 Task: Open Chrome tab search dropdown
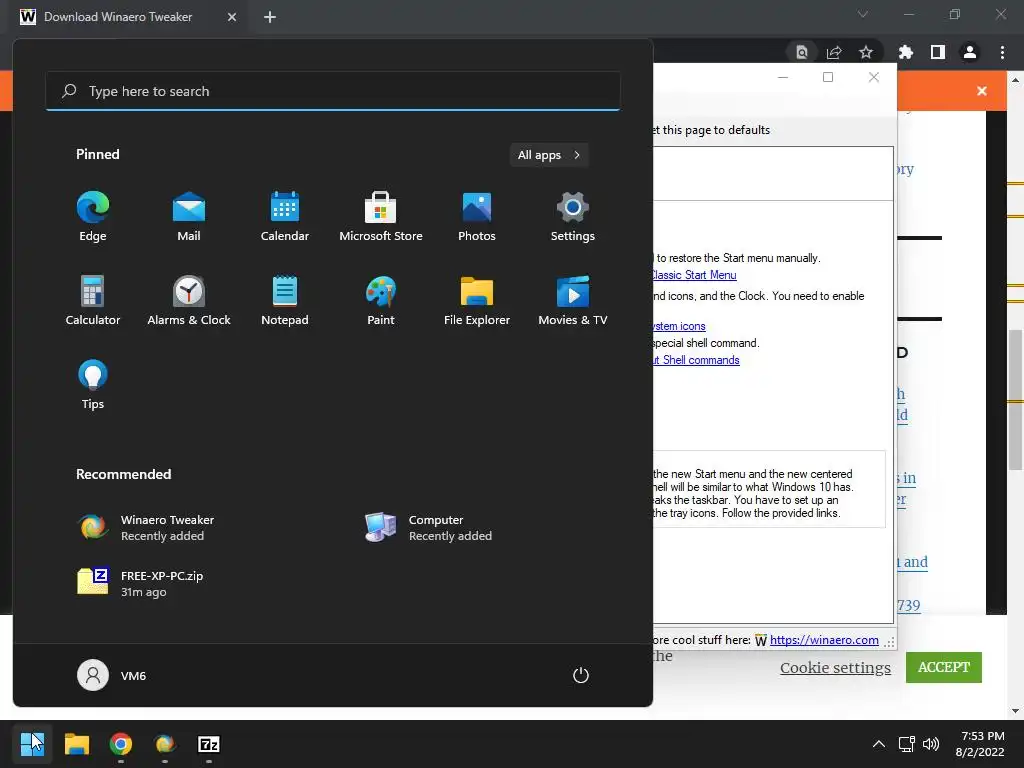coord(863,14)
